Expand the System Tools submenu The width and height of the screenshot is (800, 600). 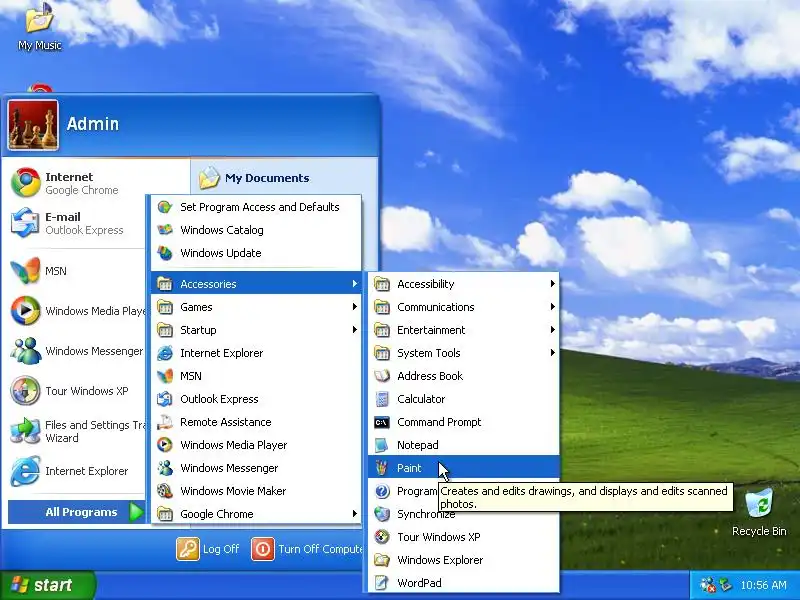click(464, 353)
